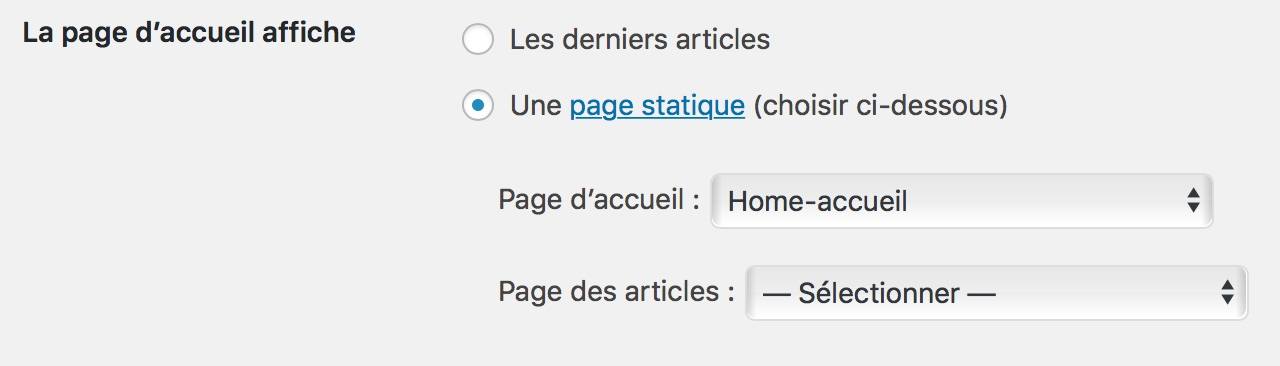The width and height of the screenshot is (1280, 366).
Task: Click the up-down arrows of the Sélectionner select
Action: coord(1228,293)
